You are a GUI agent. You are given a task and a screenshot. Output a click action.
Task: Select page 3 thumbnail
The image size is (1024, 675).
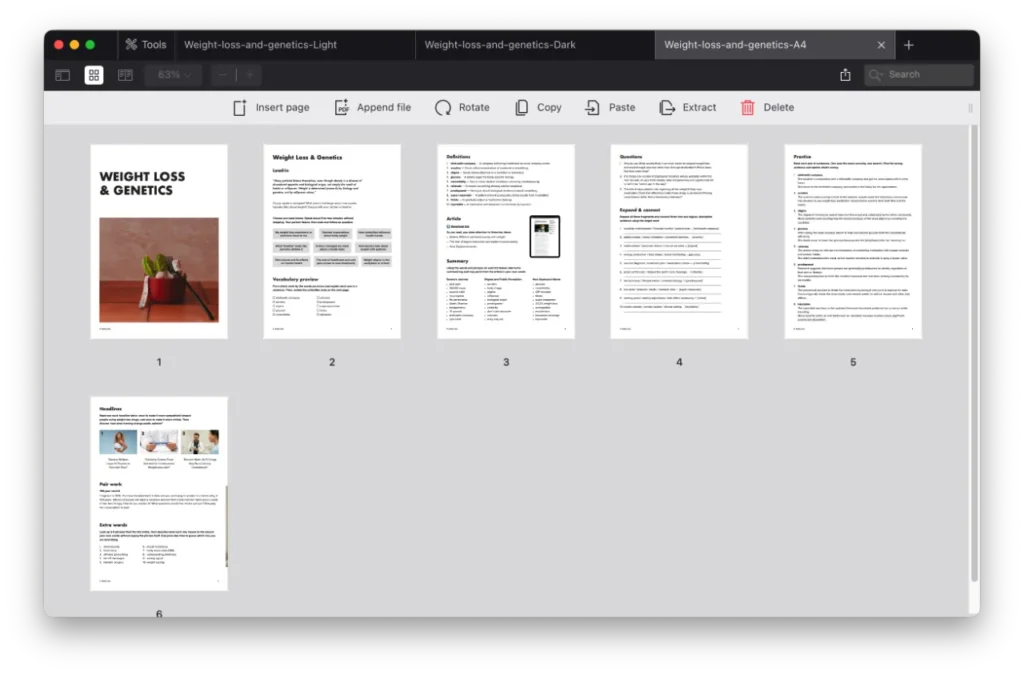pos(505,240)
